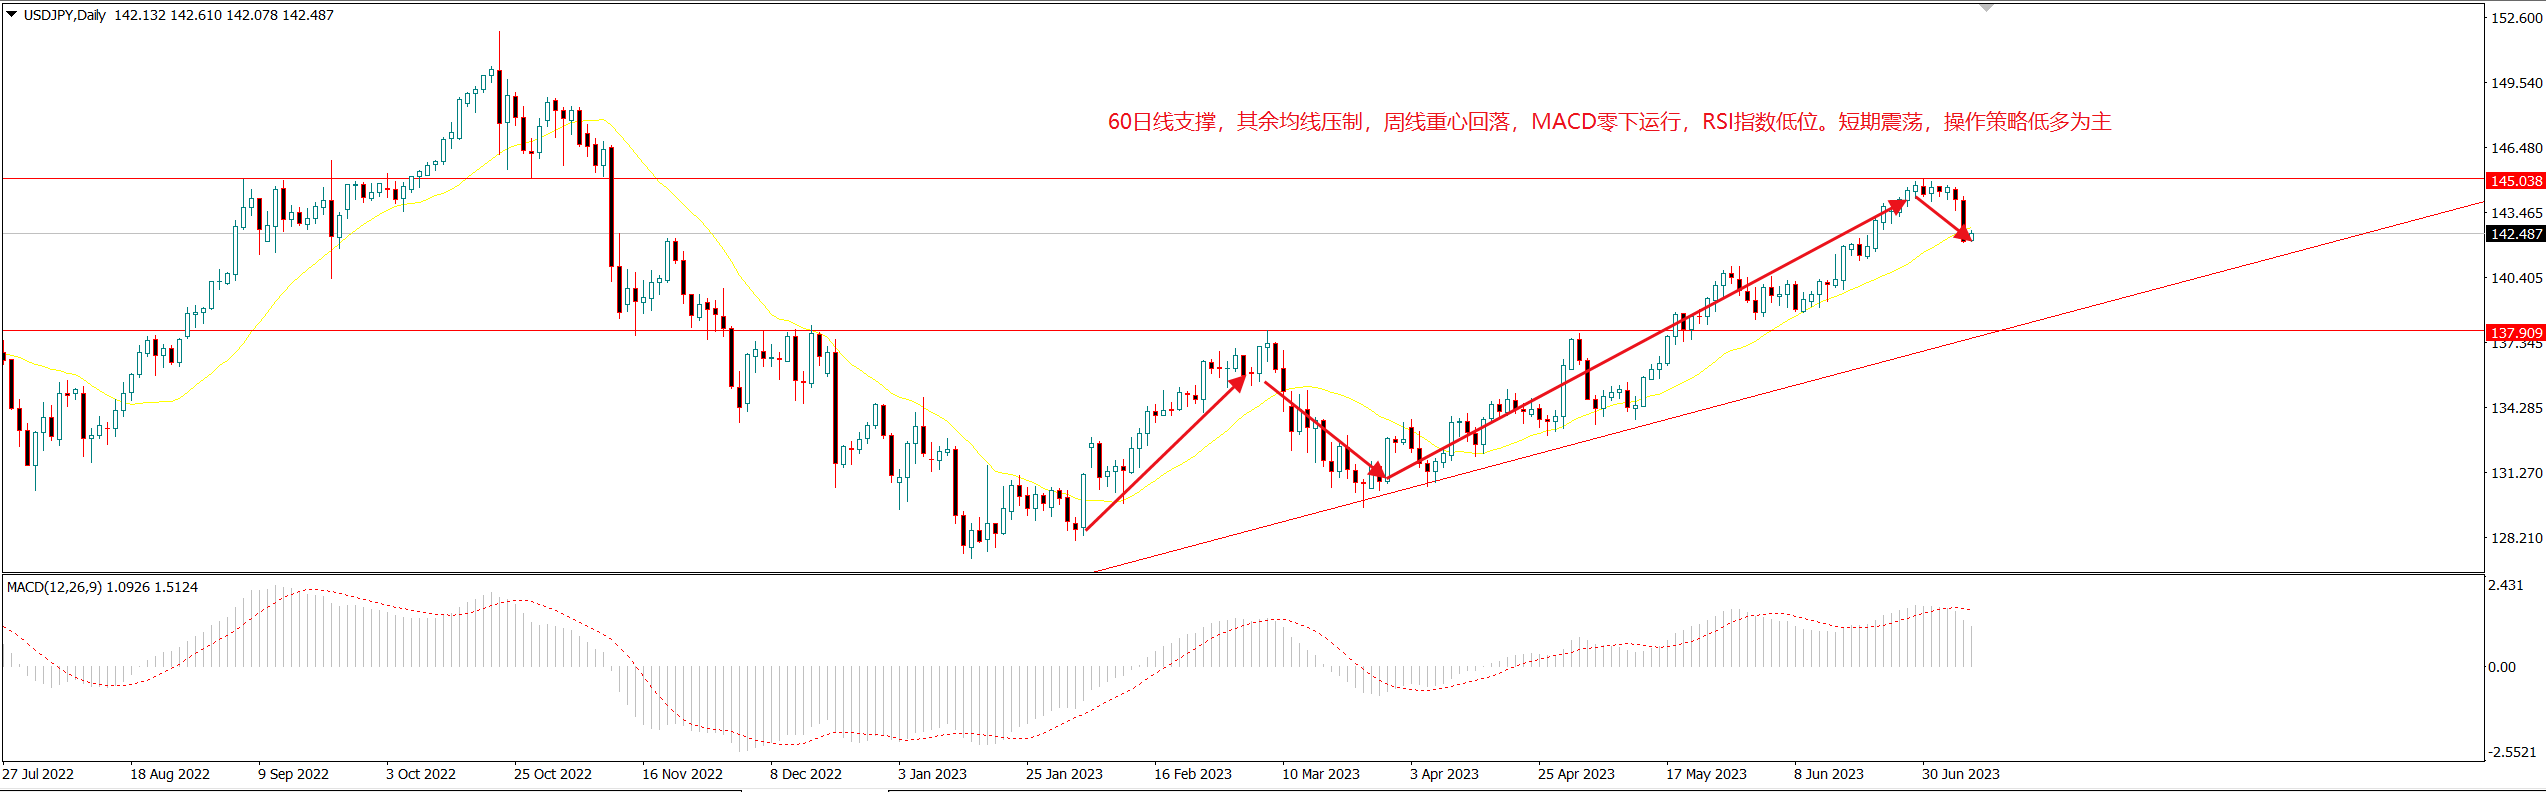
Task: Click the 146.480 price axis label
Action: pyautogui.click(x=2516, y=148)
